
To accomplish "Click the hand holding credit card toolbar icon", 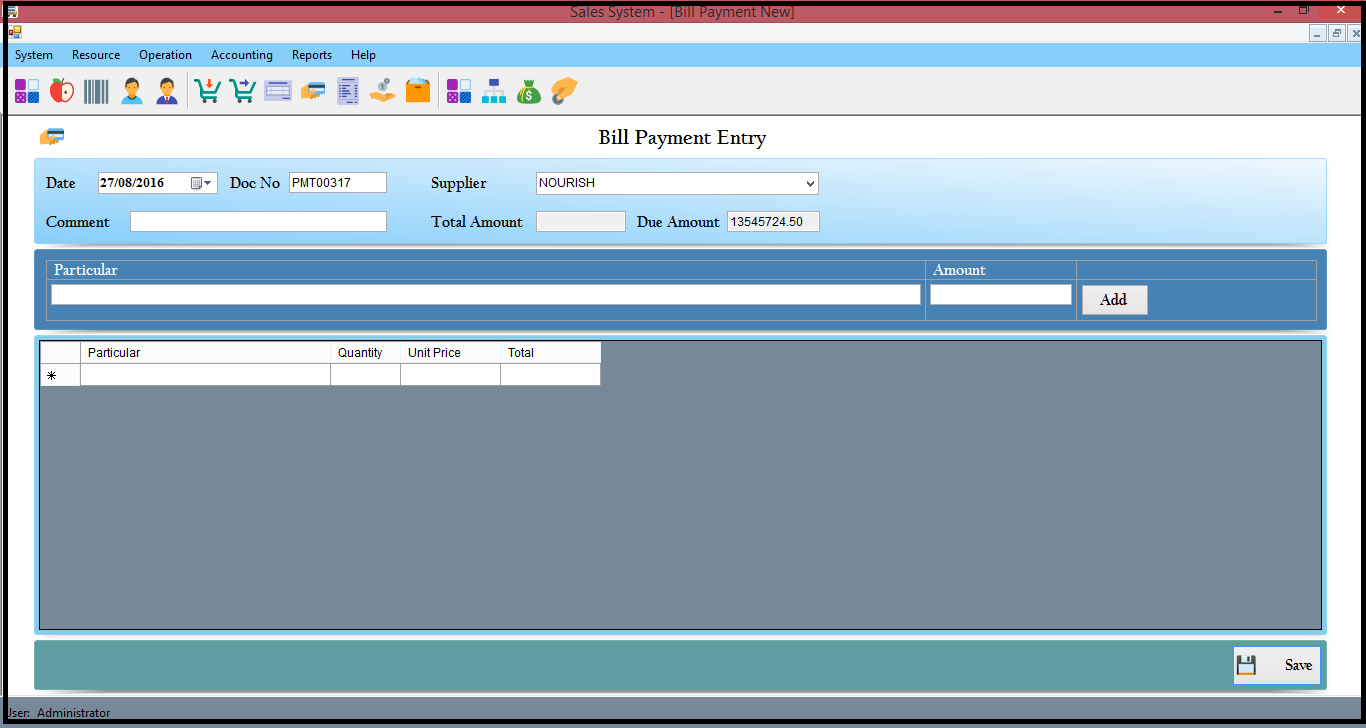I will pos(313,91).
